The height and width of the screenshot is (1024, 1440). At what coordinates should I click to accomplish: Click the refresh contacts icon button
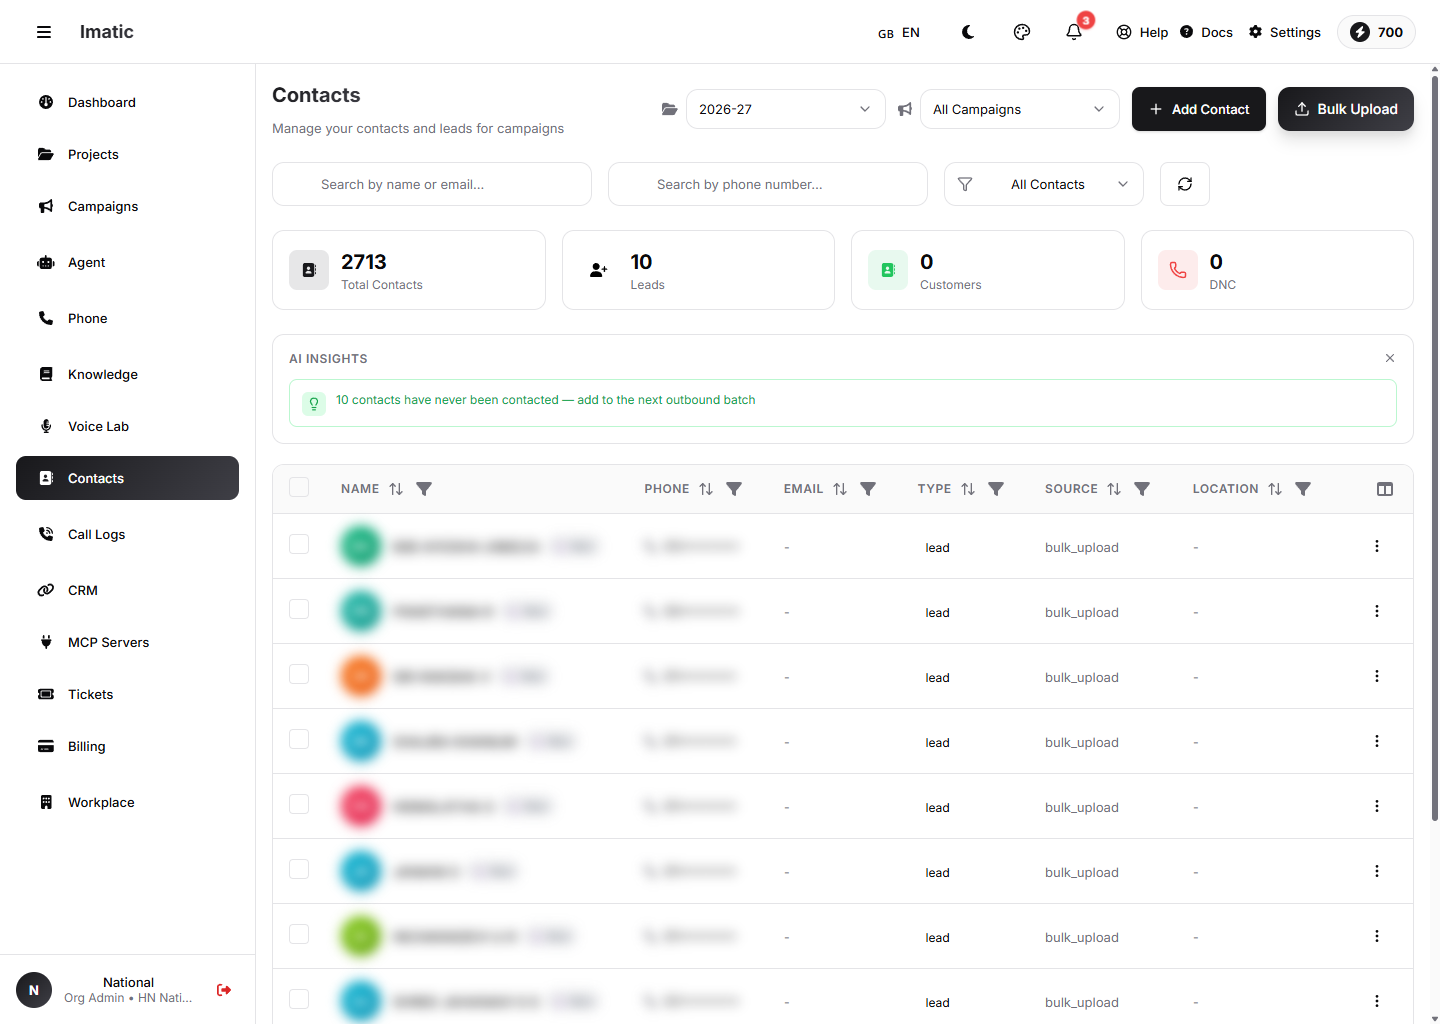point(1185,184)
